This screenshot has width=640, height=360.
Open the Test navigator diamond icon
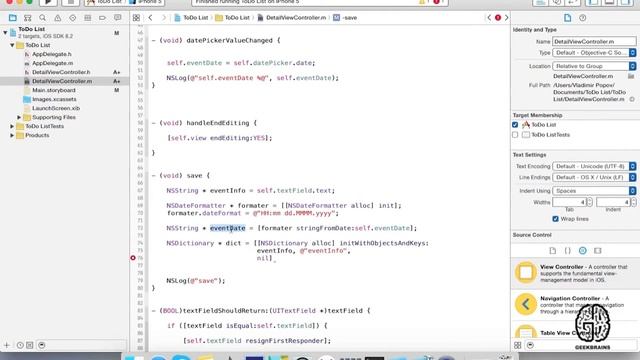[73, 18]
